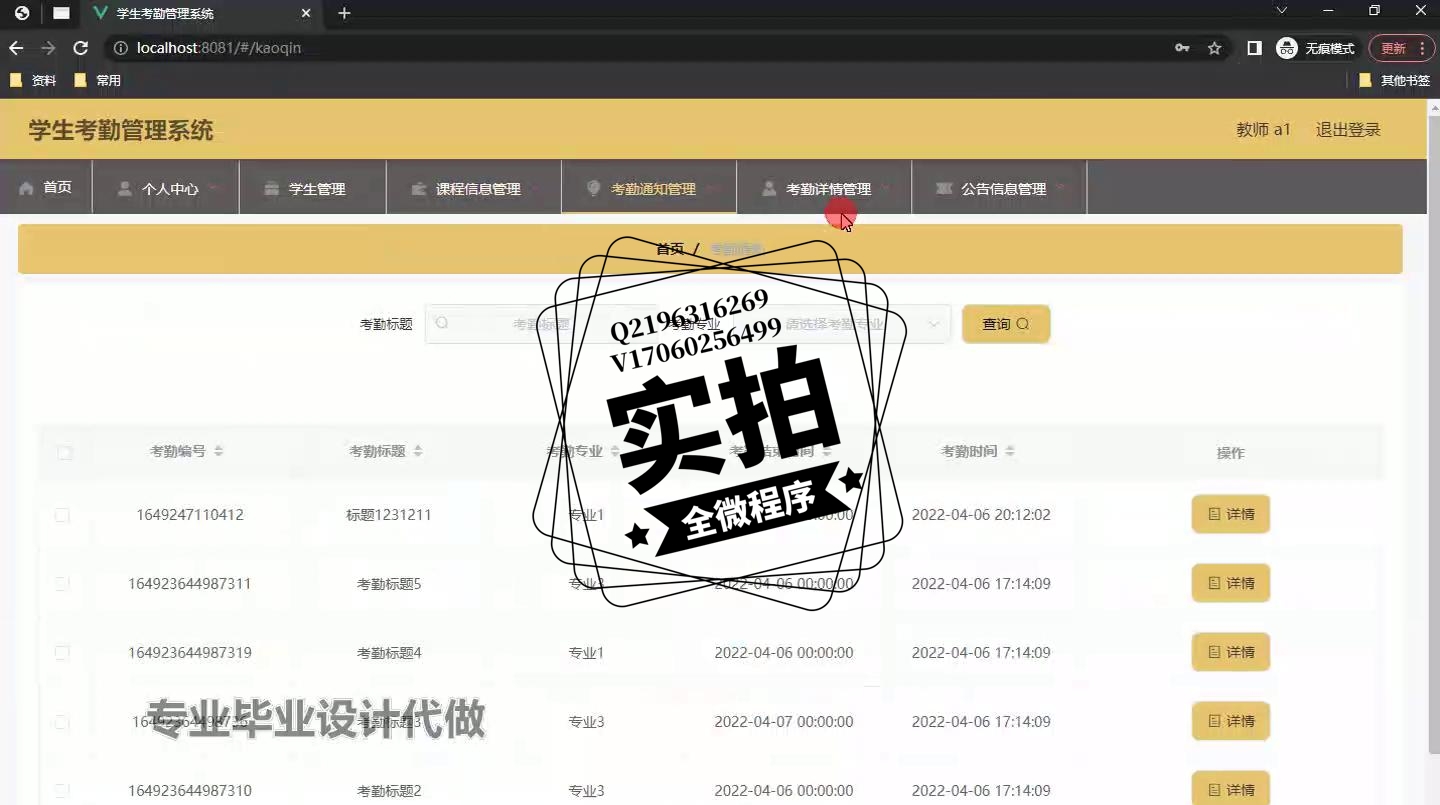1440x805 pixels.
Task: Sort by the 考勤时间 column arrows
Action: coord(1010,451)
